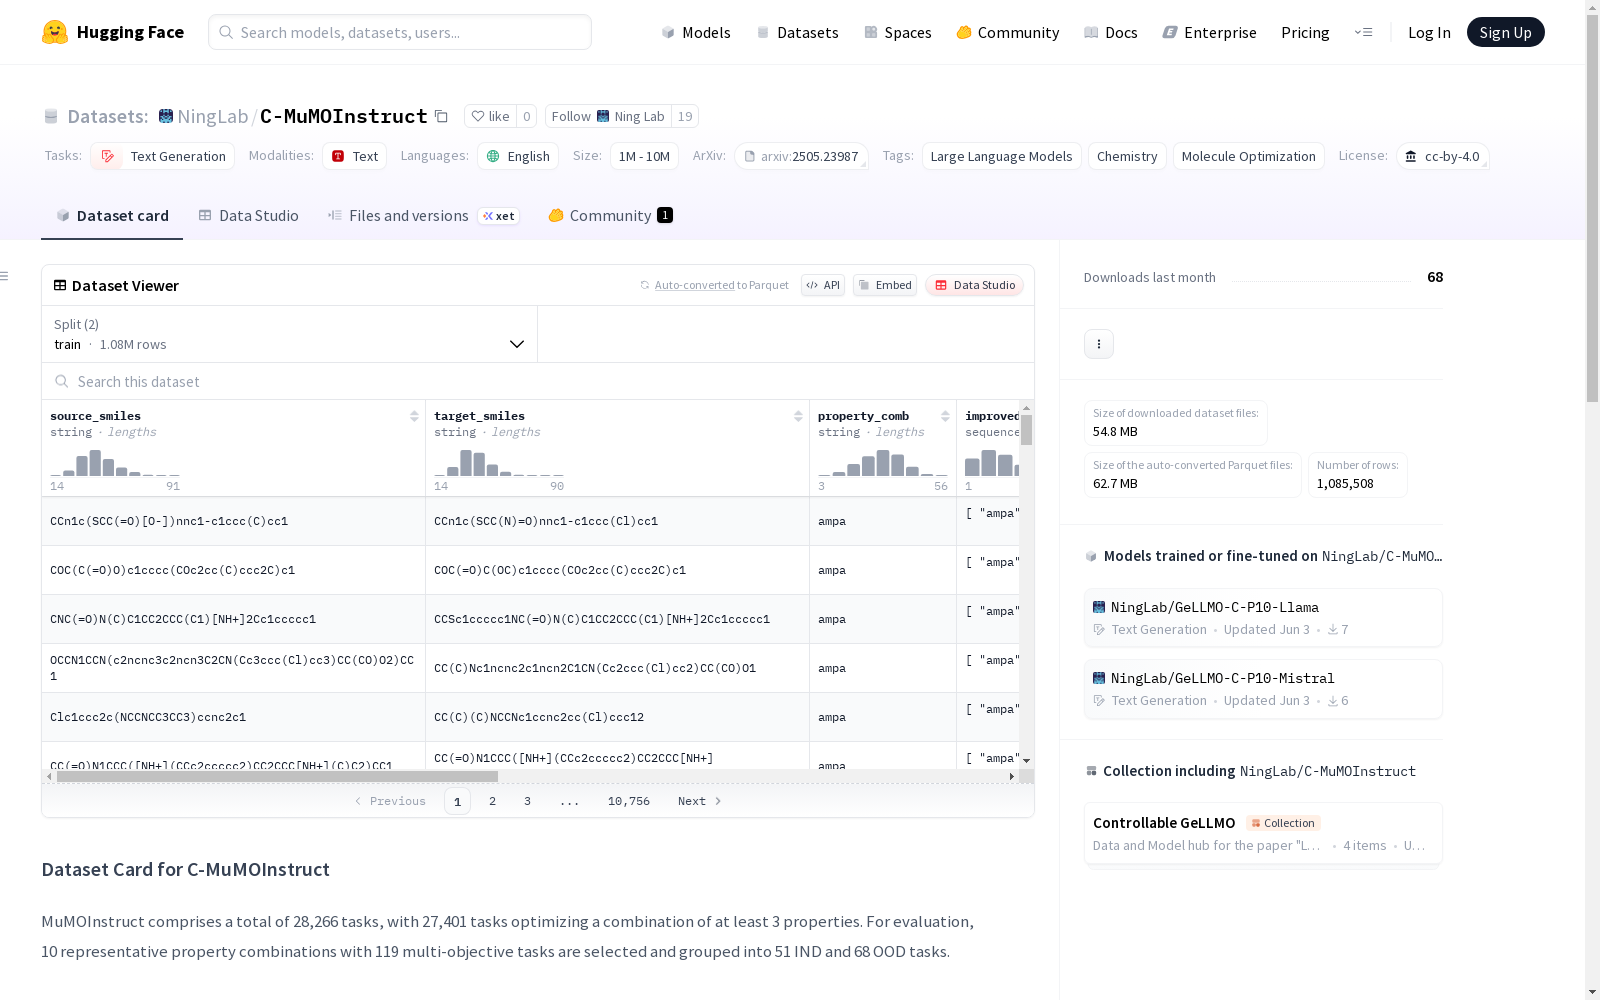
Task: Copy dataset name with the copy icon
Action: point(441,116)
